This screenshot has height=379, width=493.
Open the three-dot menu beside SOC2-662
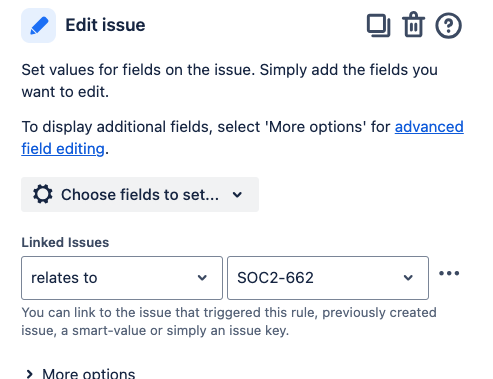tap(449, 274)
